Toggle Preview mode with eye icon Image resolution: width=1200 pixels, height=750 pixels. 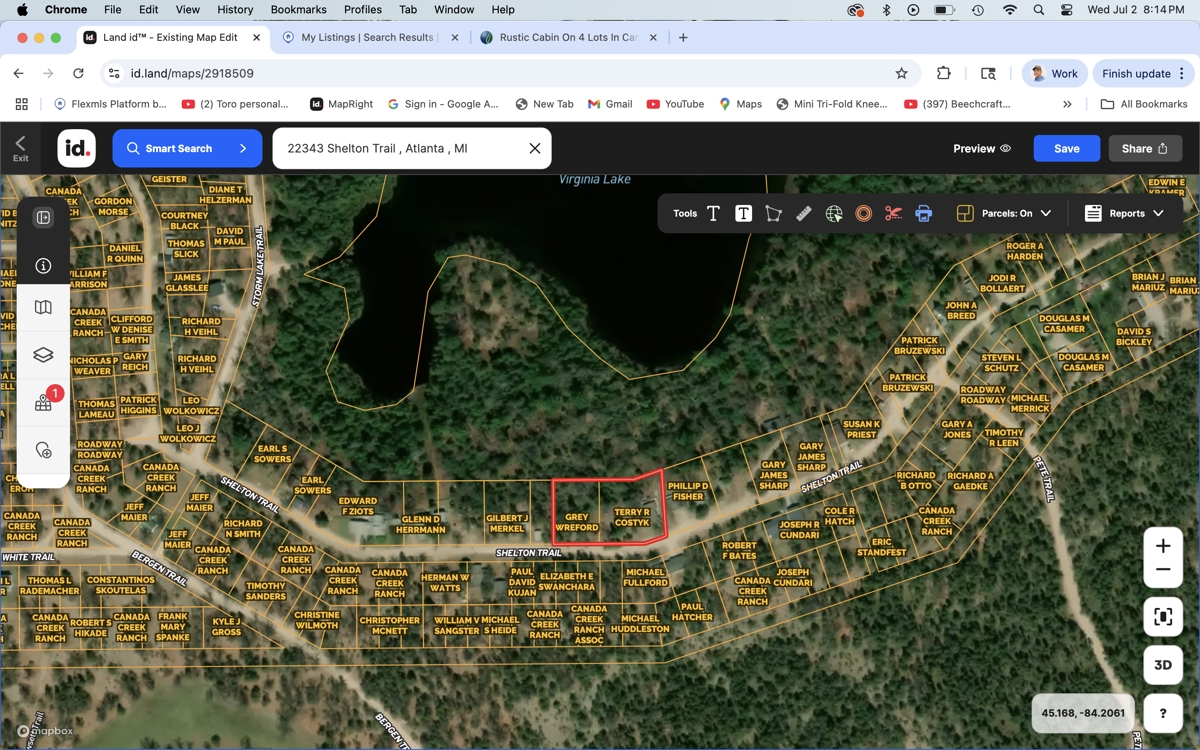coord(981,148)
